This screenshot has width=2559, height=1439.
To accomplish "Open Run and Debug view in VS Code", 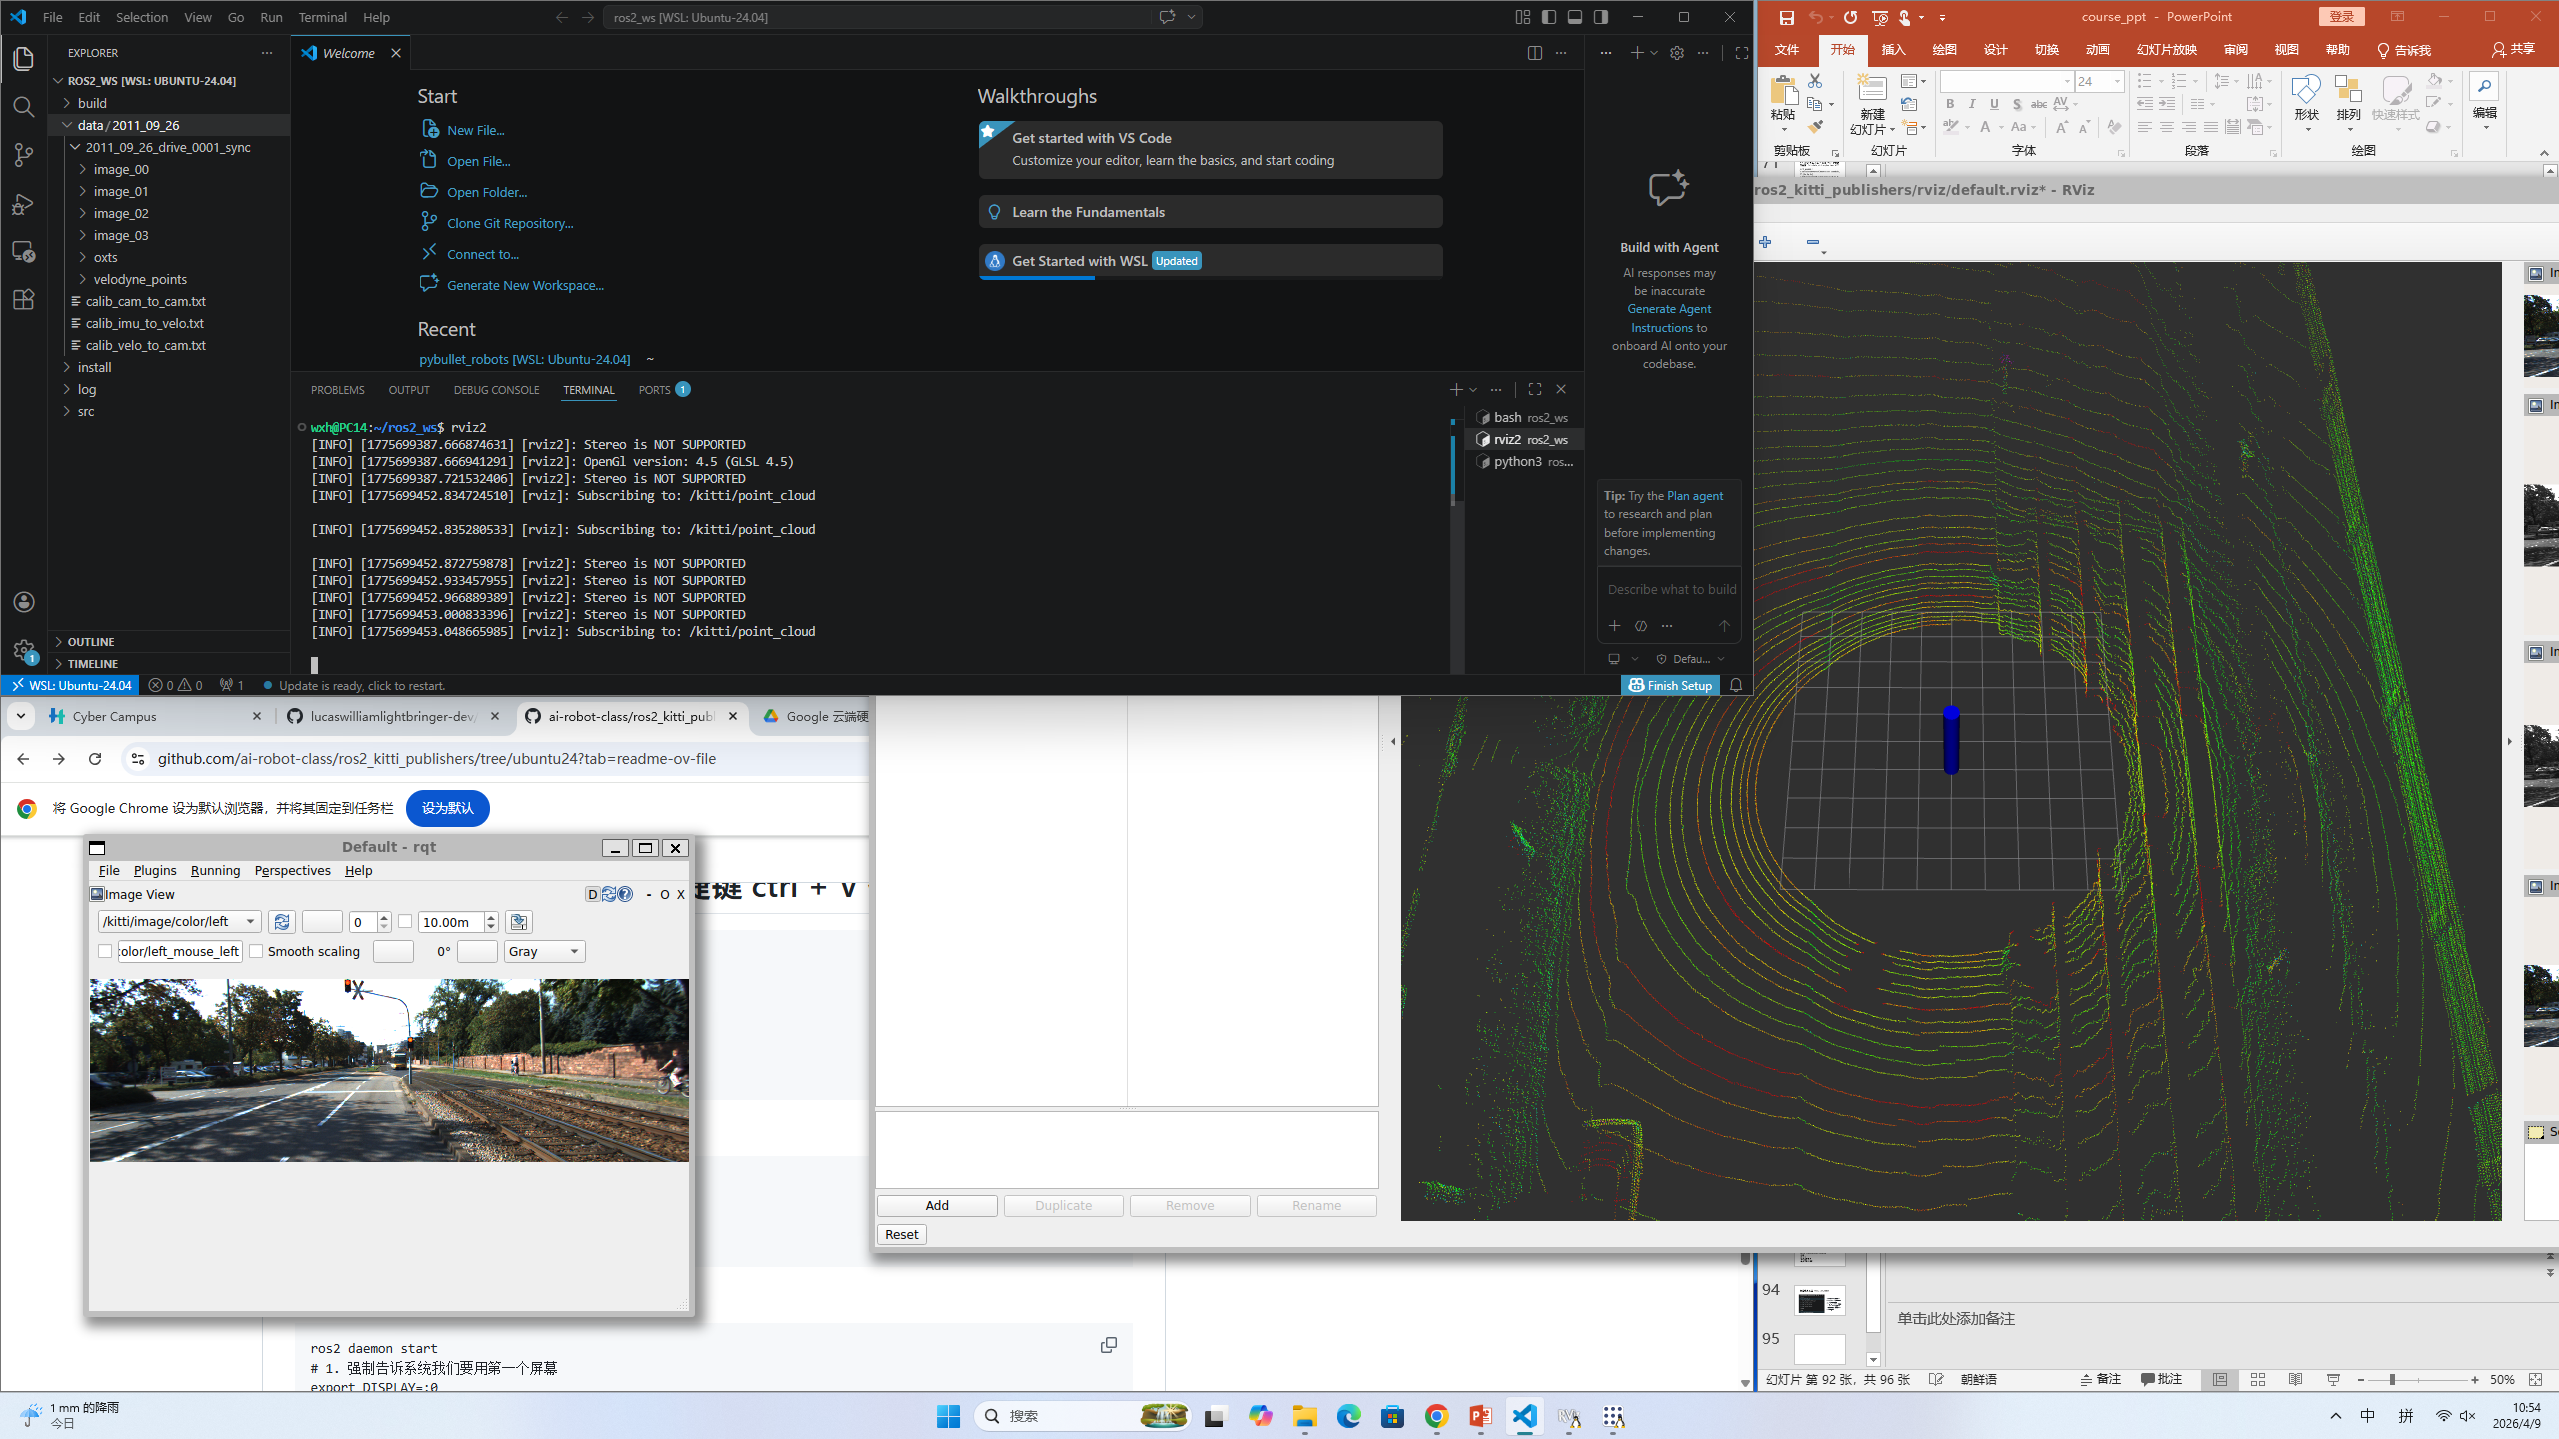I will 24,204.
